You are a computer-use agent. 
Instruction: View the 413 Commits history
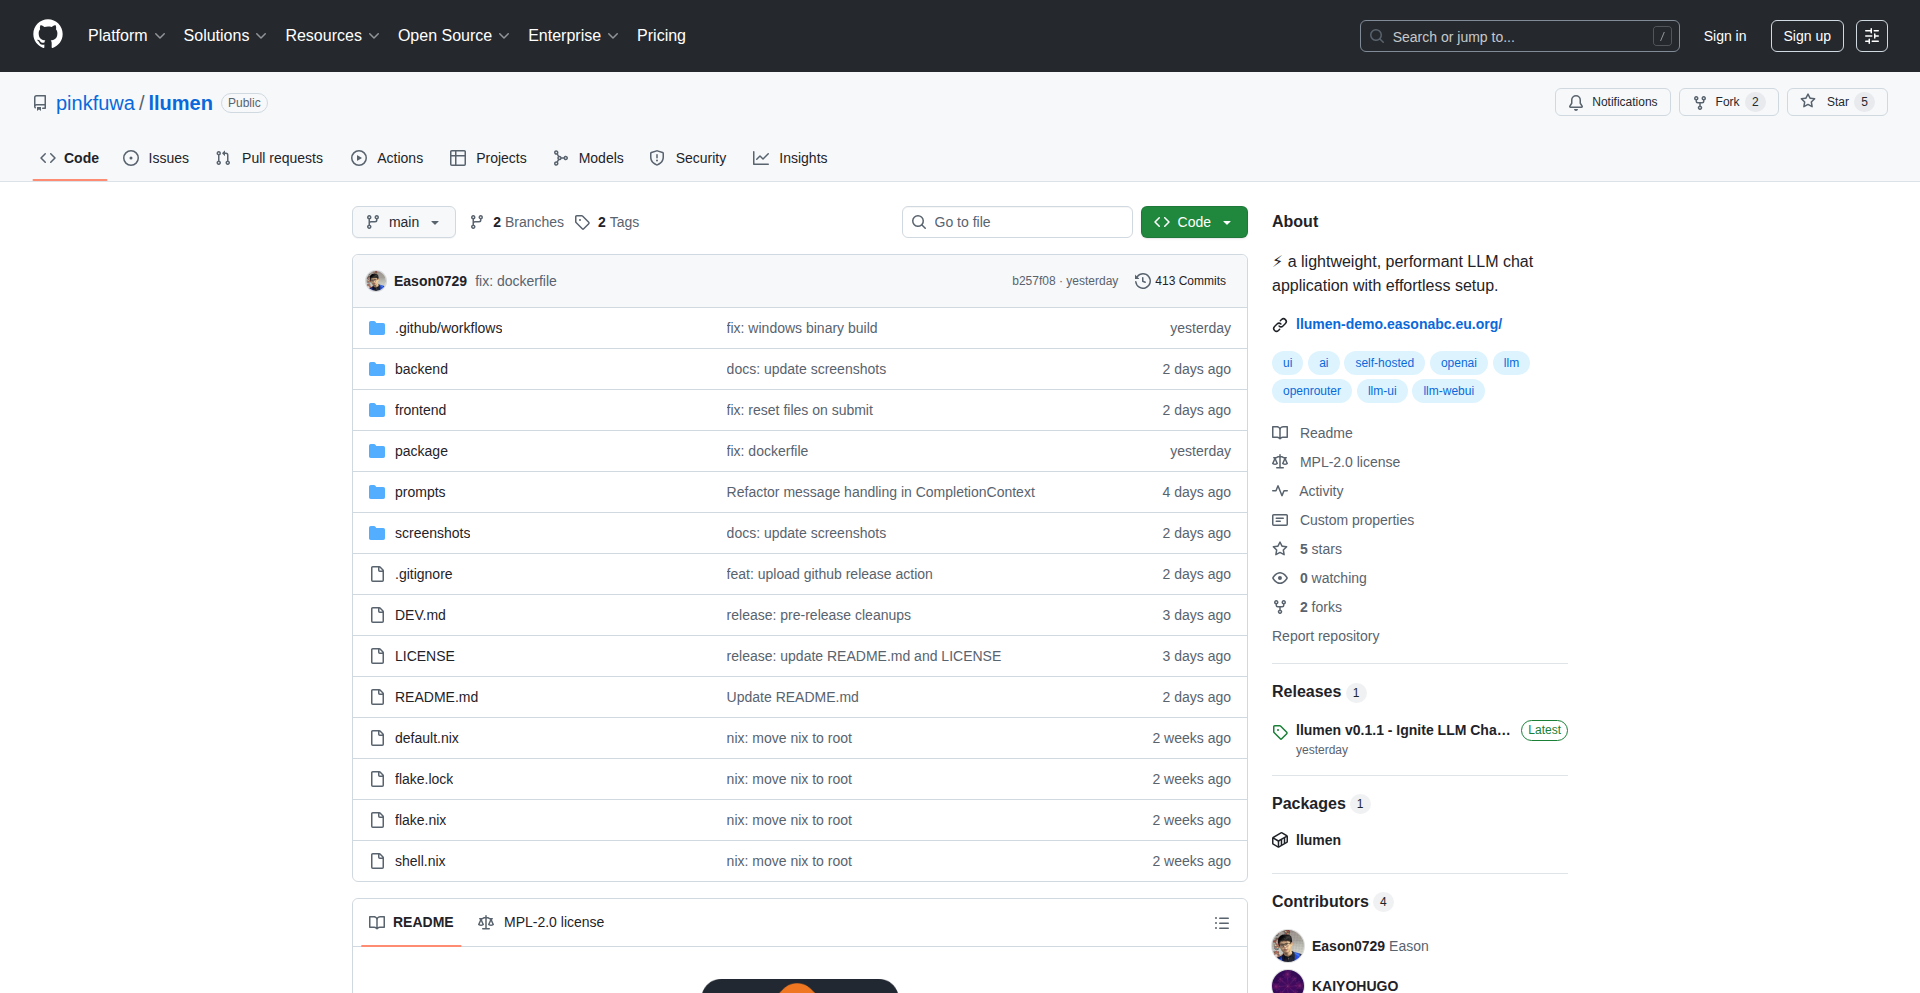[x=1180, y=281]
